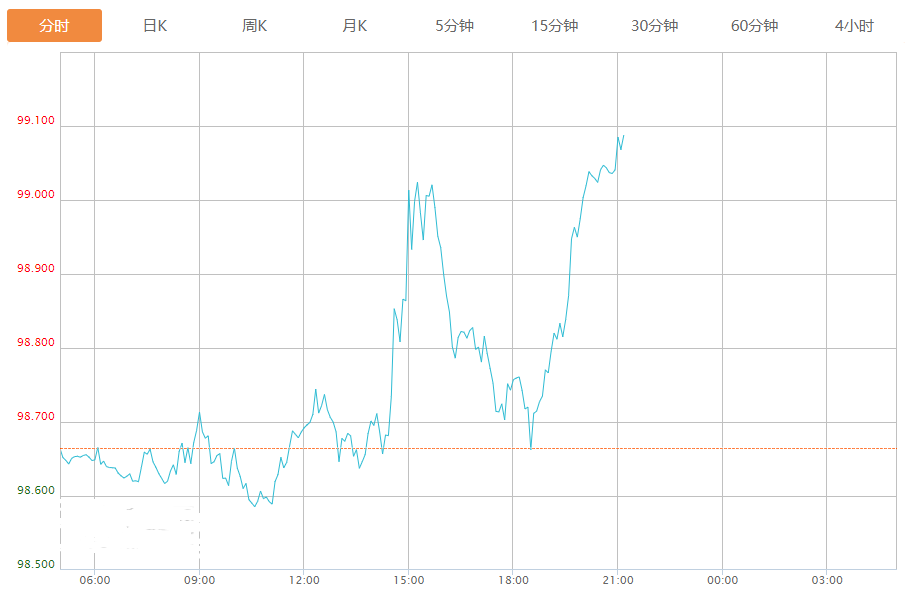Choose the 30分钟 interval tab
This screenshot has width=905, height=593.
tap(655, 26)
